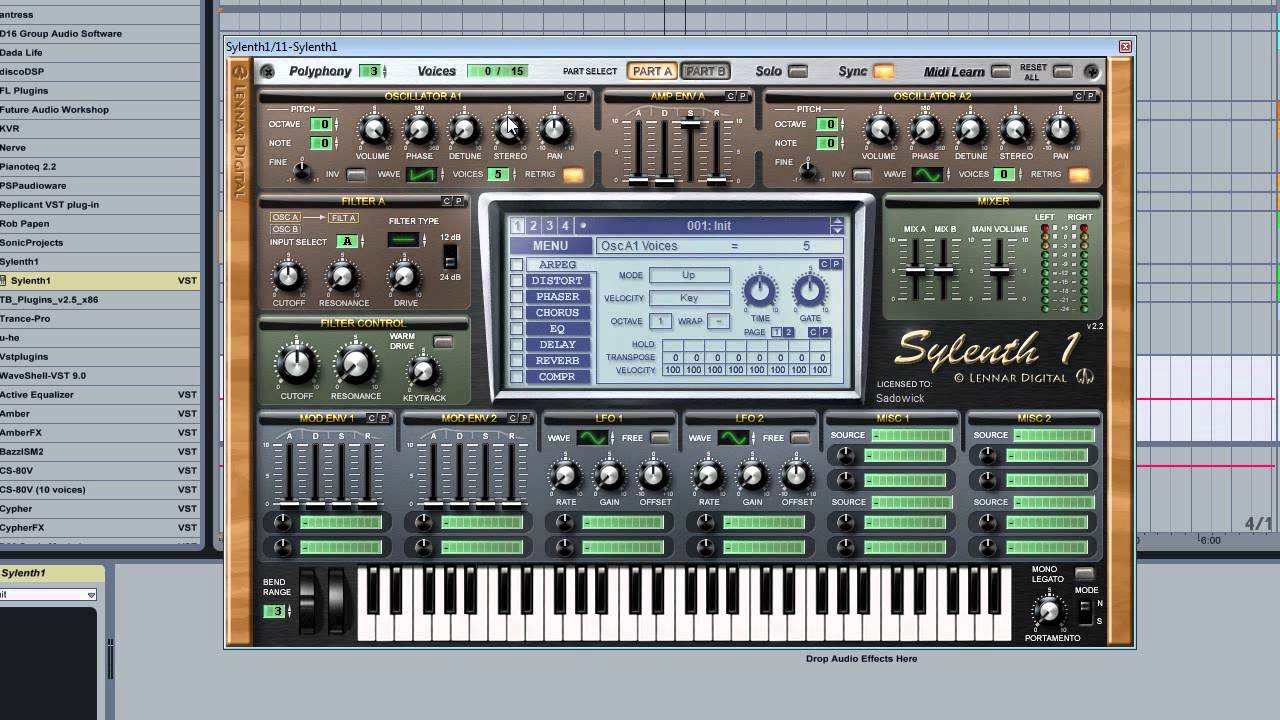Image resolution: width=1280 pixels, height=720 pixels.
Task: Click Oscillator A2 Detune knob
Action: tap(970, 130)
